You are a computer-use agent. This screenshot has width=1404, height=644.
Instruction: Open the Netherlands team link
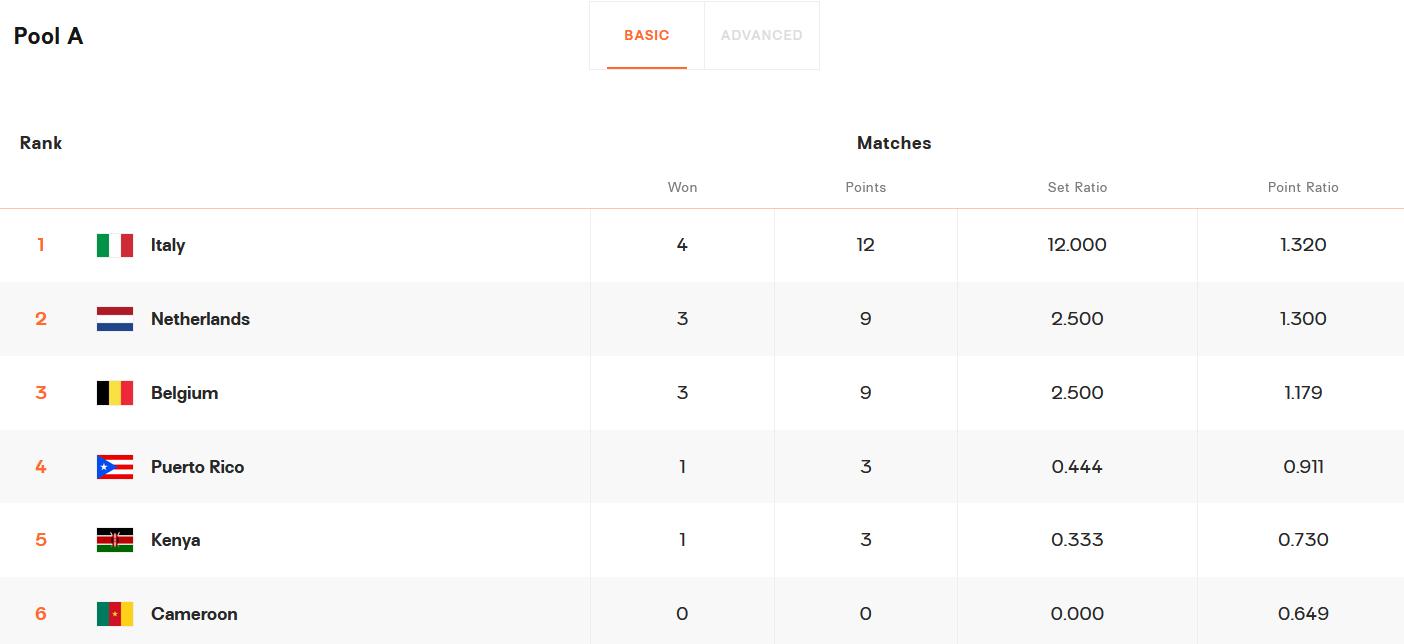[200, 319]
